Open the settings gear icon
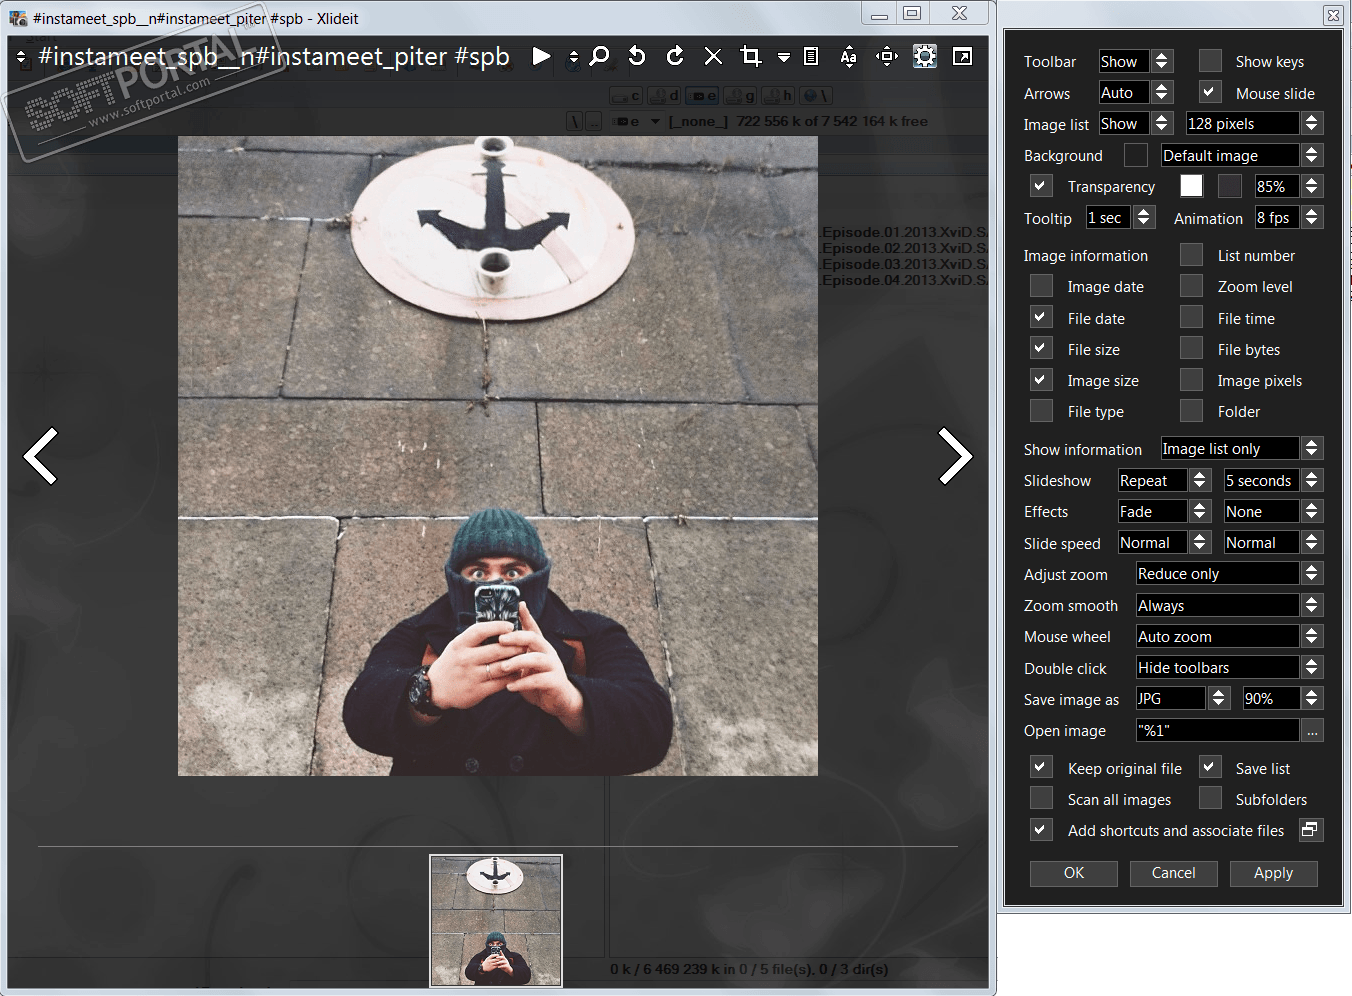 [925, 56]
